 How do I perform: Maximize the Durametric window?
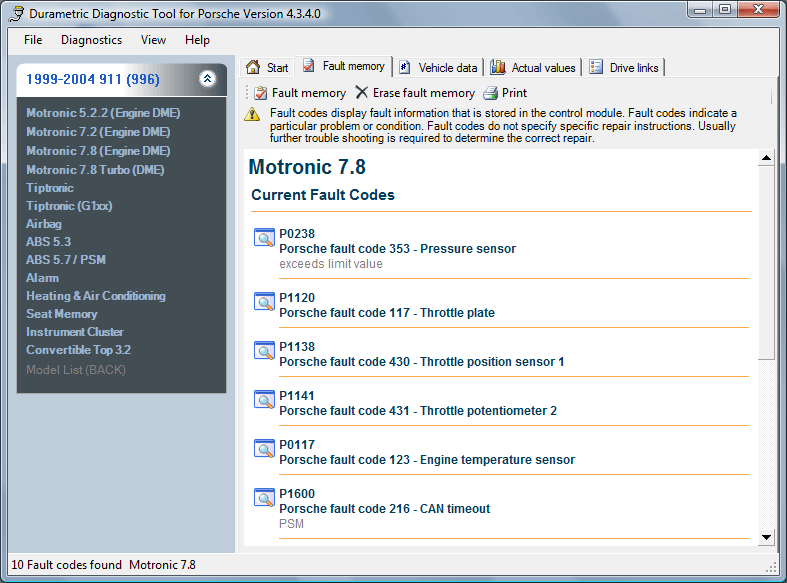click(725, 9)
